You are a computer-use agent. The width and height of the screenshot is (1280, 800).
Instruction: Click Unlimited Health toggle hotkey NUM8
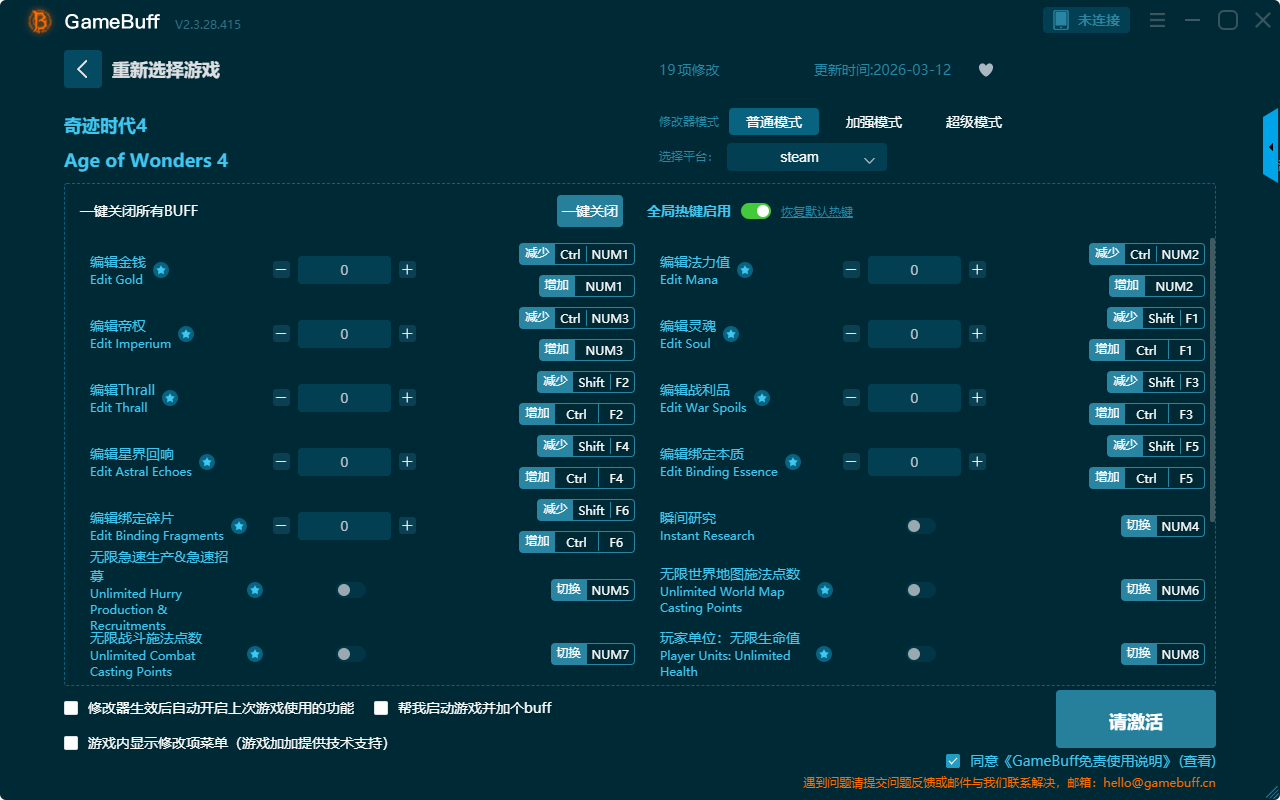1163,654
